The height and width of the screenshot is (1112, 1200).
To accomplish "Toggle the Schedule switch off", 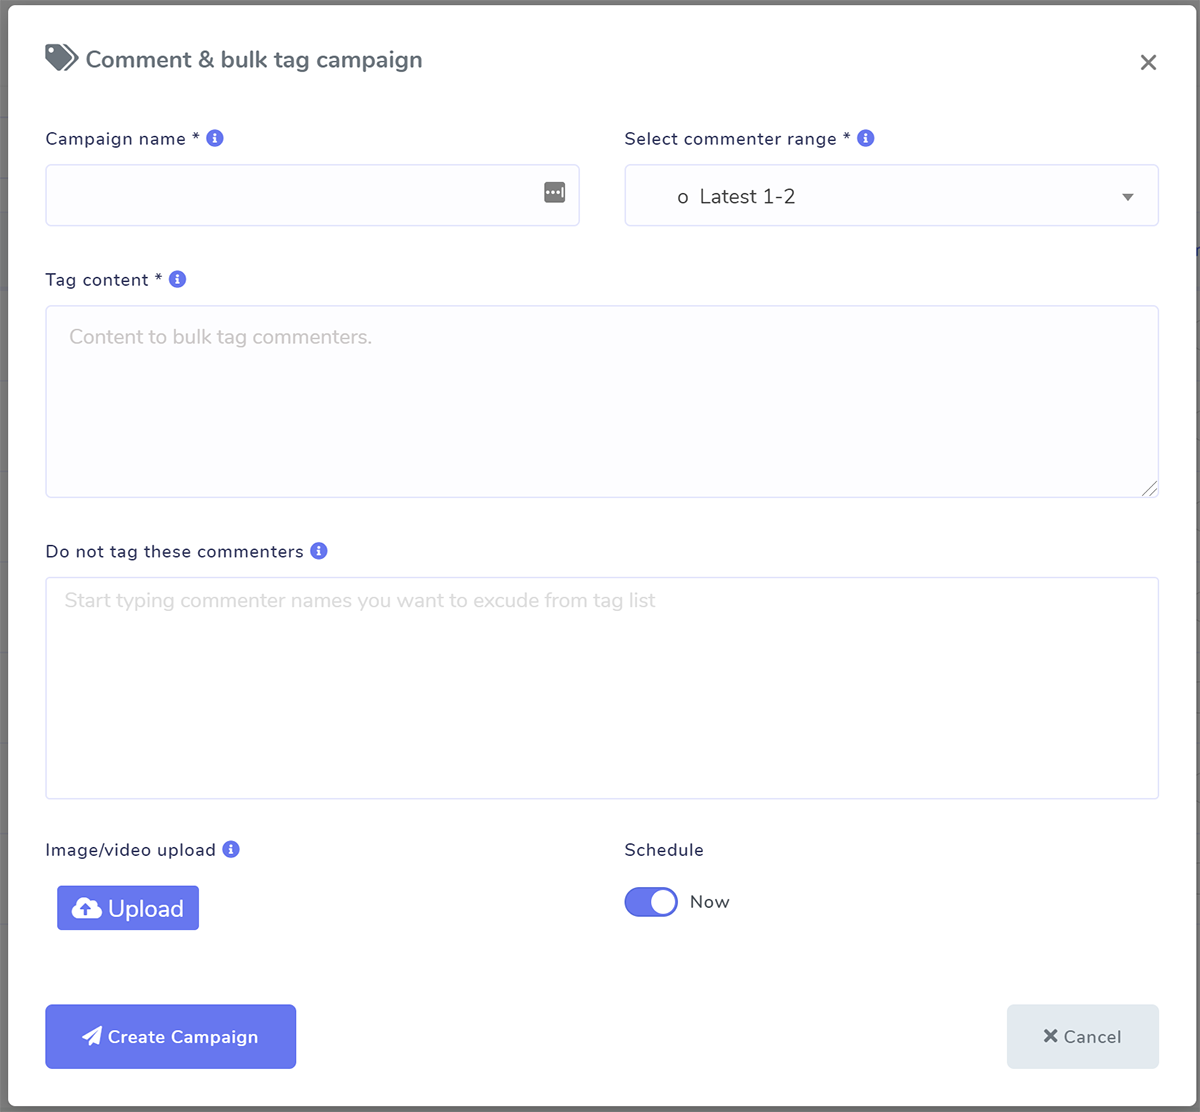I will click(x=651, y=901).
